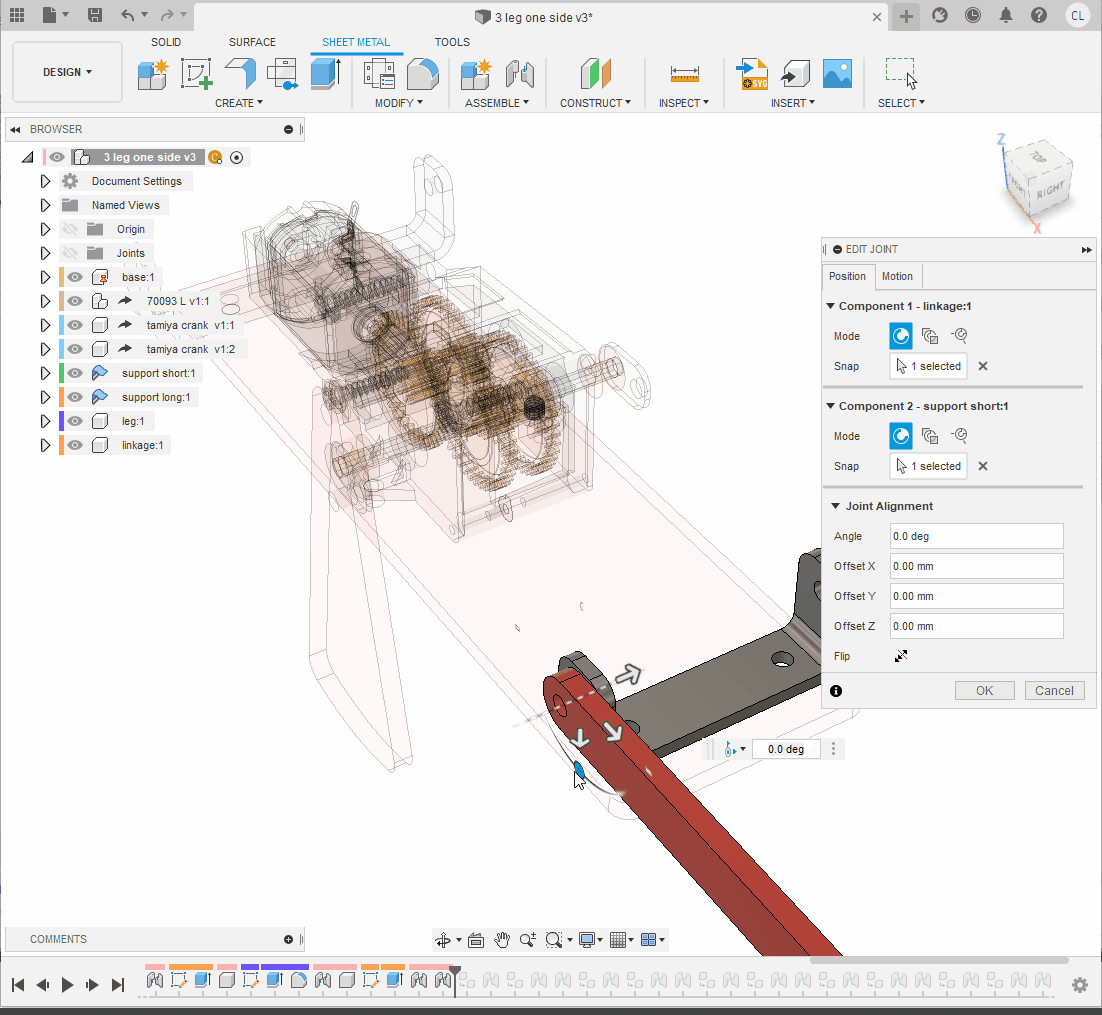Open the SOLID toolbar tab
The height and width of the screenshot is (1015, 1102).
coord(166,42)
